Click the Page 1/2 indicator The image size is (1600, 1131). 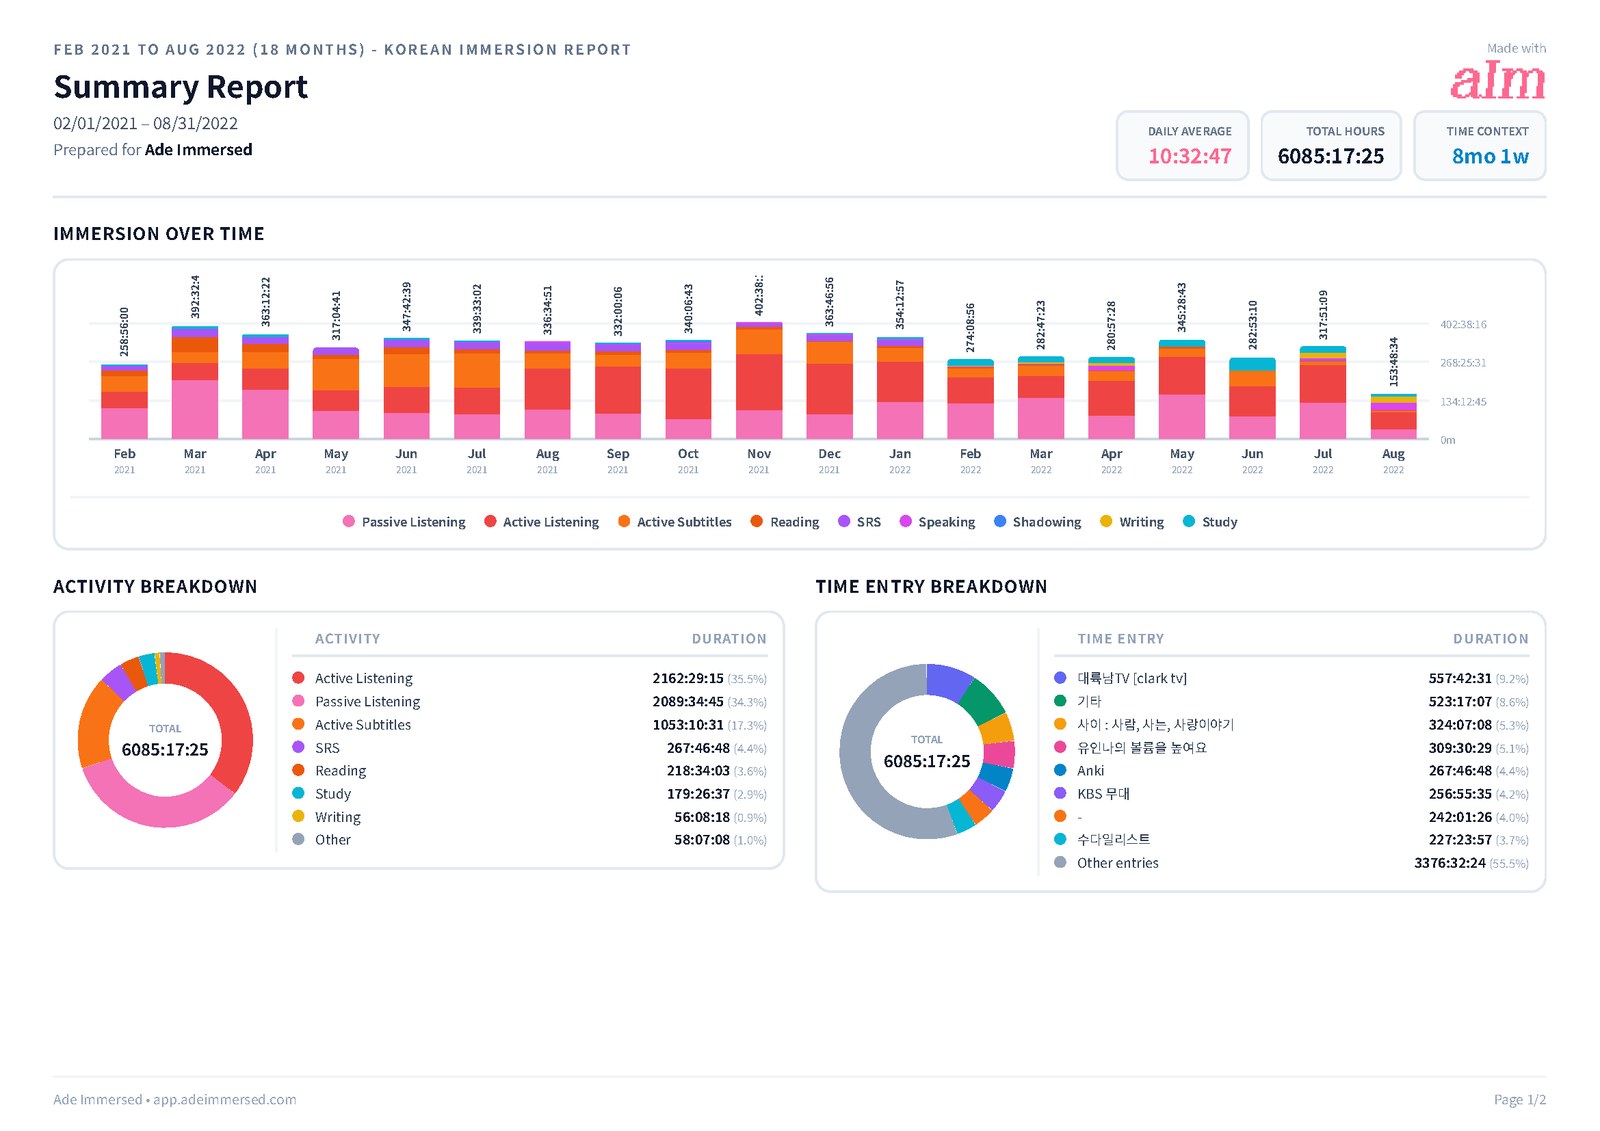1519,1099
